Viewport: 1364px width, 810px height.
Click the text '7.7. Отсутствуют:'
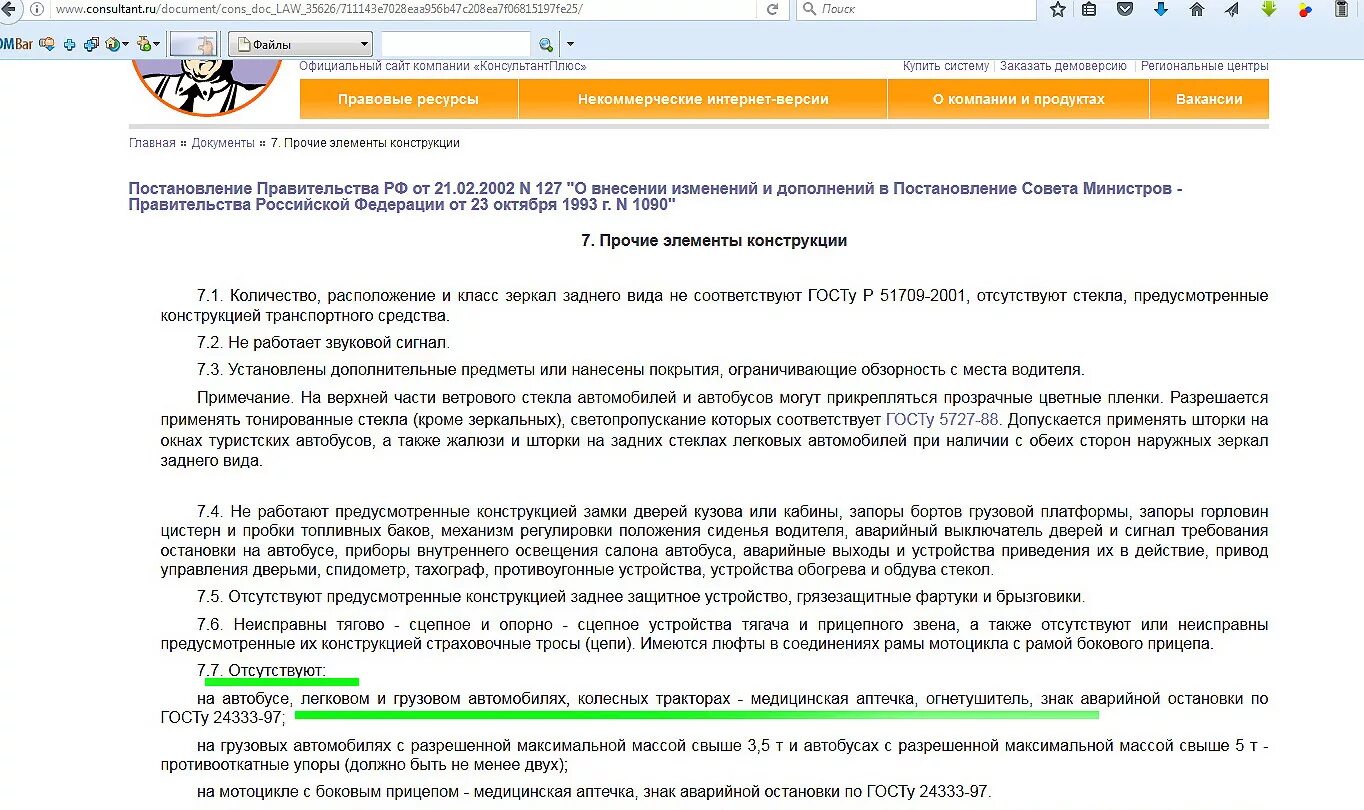point(261,670)
